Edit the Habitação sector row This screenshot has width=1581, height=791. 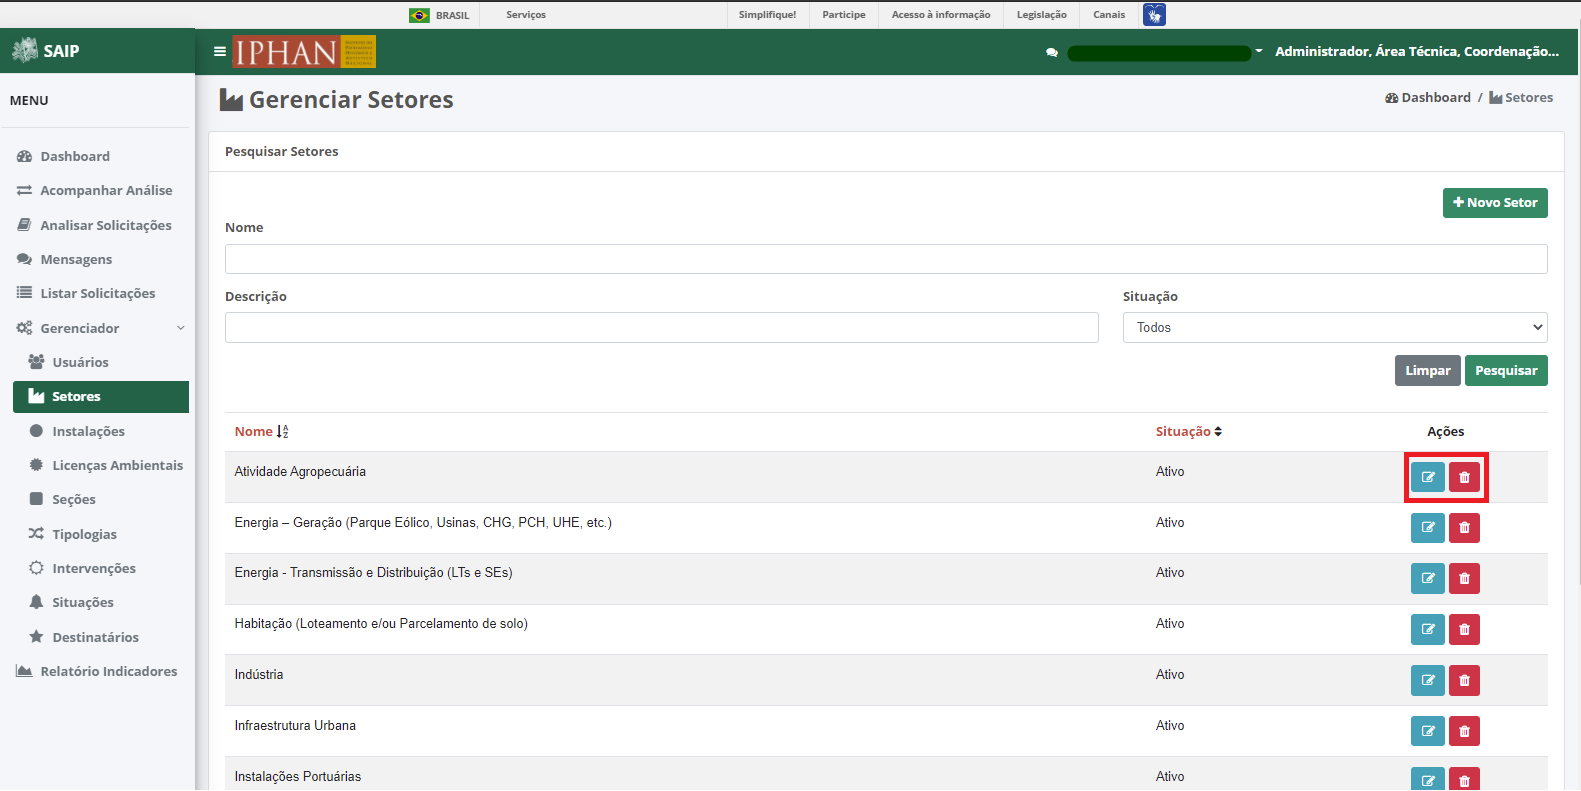coord(1427,629)
